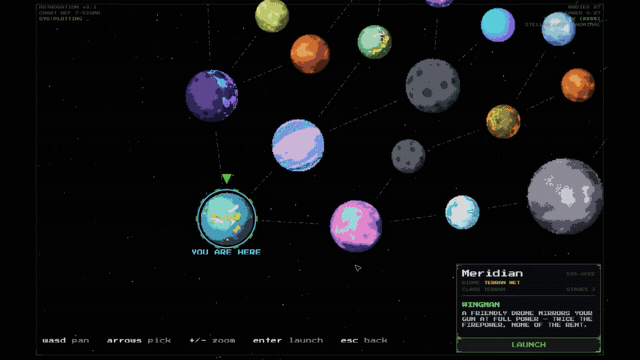Select the small white ice planet
Image resolution: width=640 pixels, height=360 pixels.
pyautogui.click(x=462, y=212)
